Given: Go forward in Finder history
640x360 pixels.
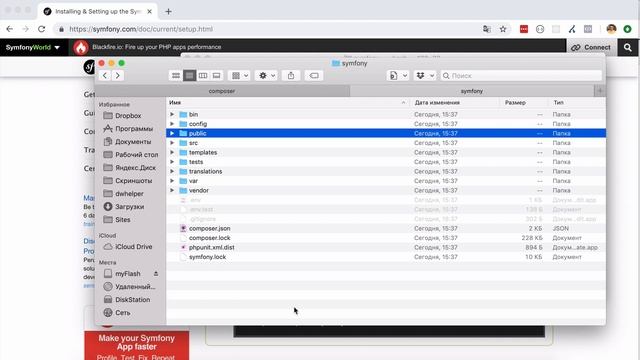Looking at the screenshot, I should click(x=118, y=76).
